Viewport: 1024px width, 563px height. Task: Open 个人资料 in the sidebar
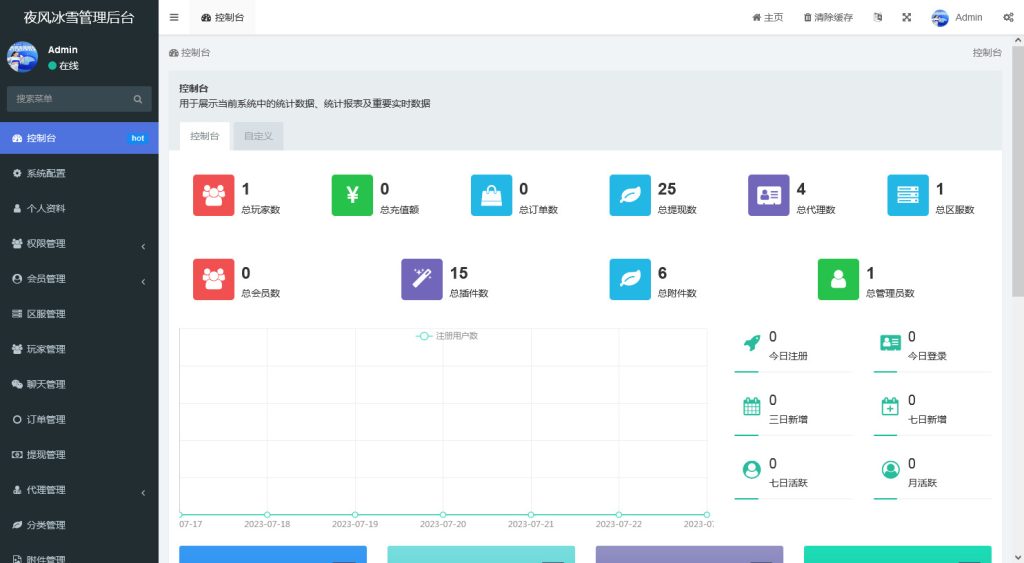(x=79, y=208)
